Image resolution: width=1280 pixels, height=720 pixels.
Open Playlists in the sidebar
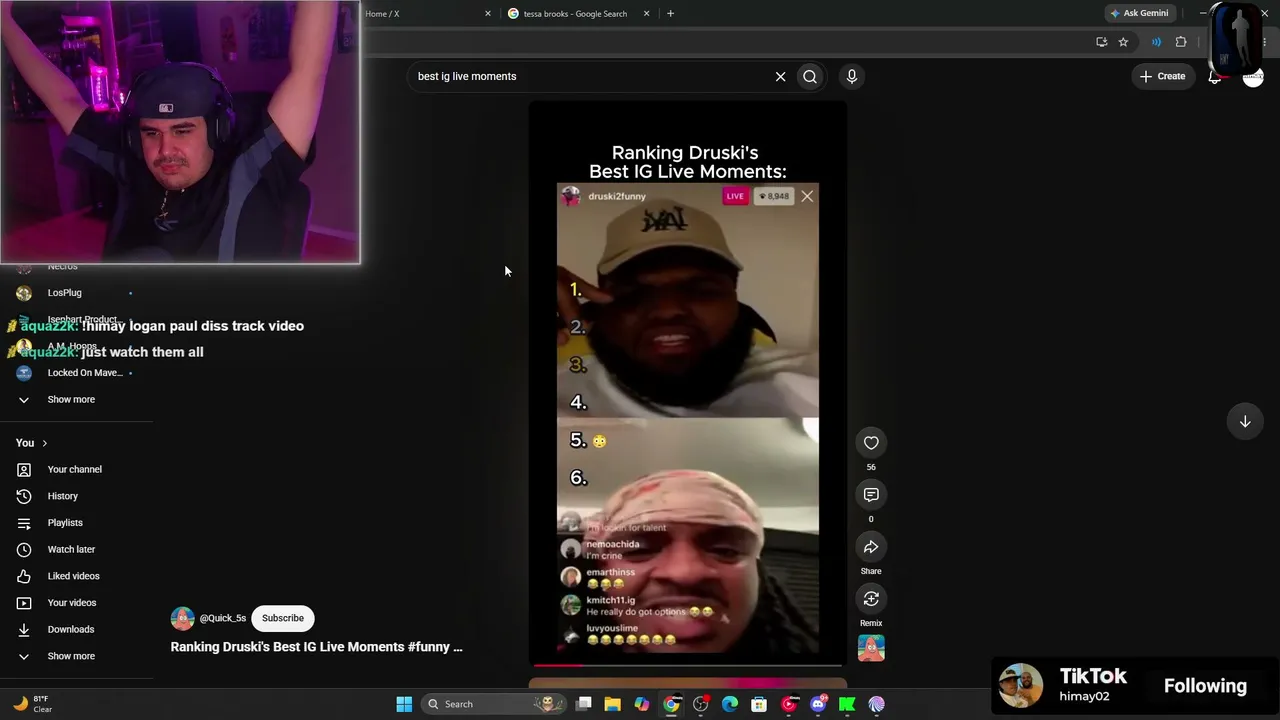point(65,523)
